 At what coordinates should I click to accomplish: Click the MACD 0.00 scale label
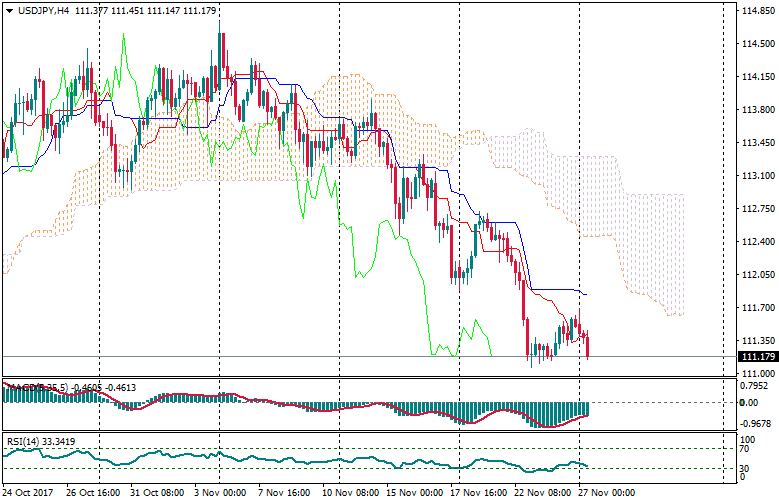click(x=749, y=402)
